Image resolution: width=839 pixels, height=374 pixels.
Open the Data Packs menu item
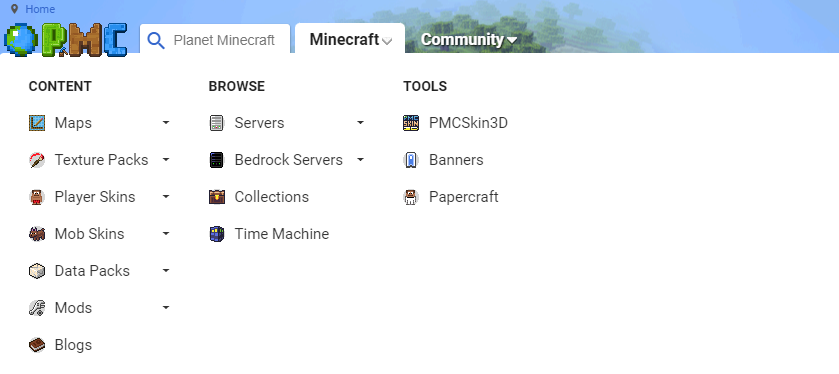[92, 271]
